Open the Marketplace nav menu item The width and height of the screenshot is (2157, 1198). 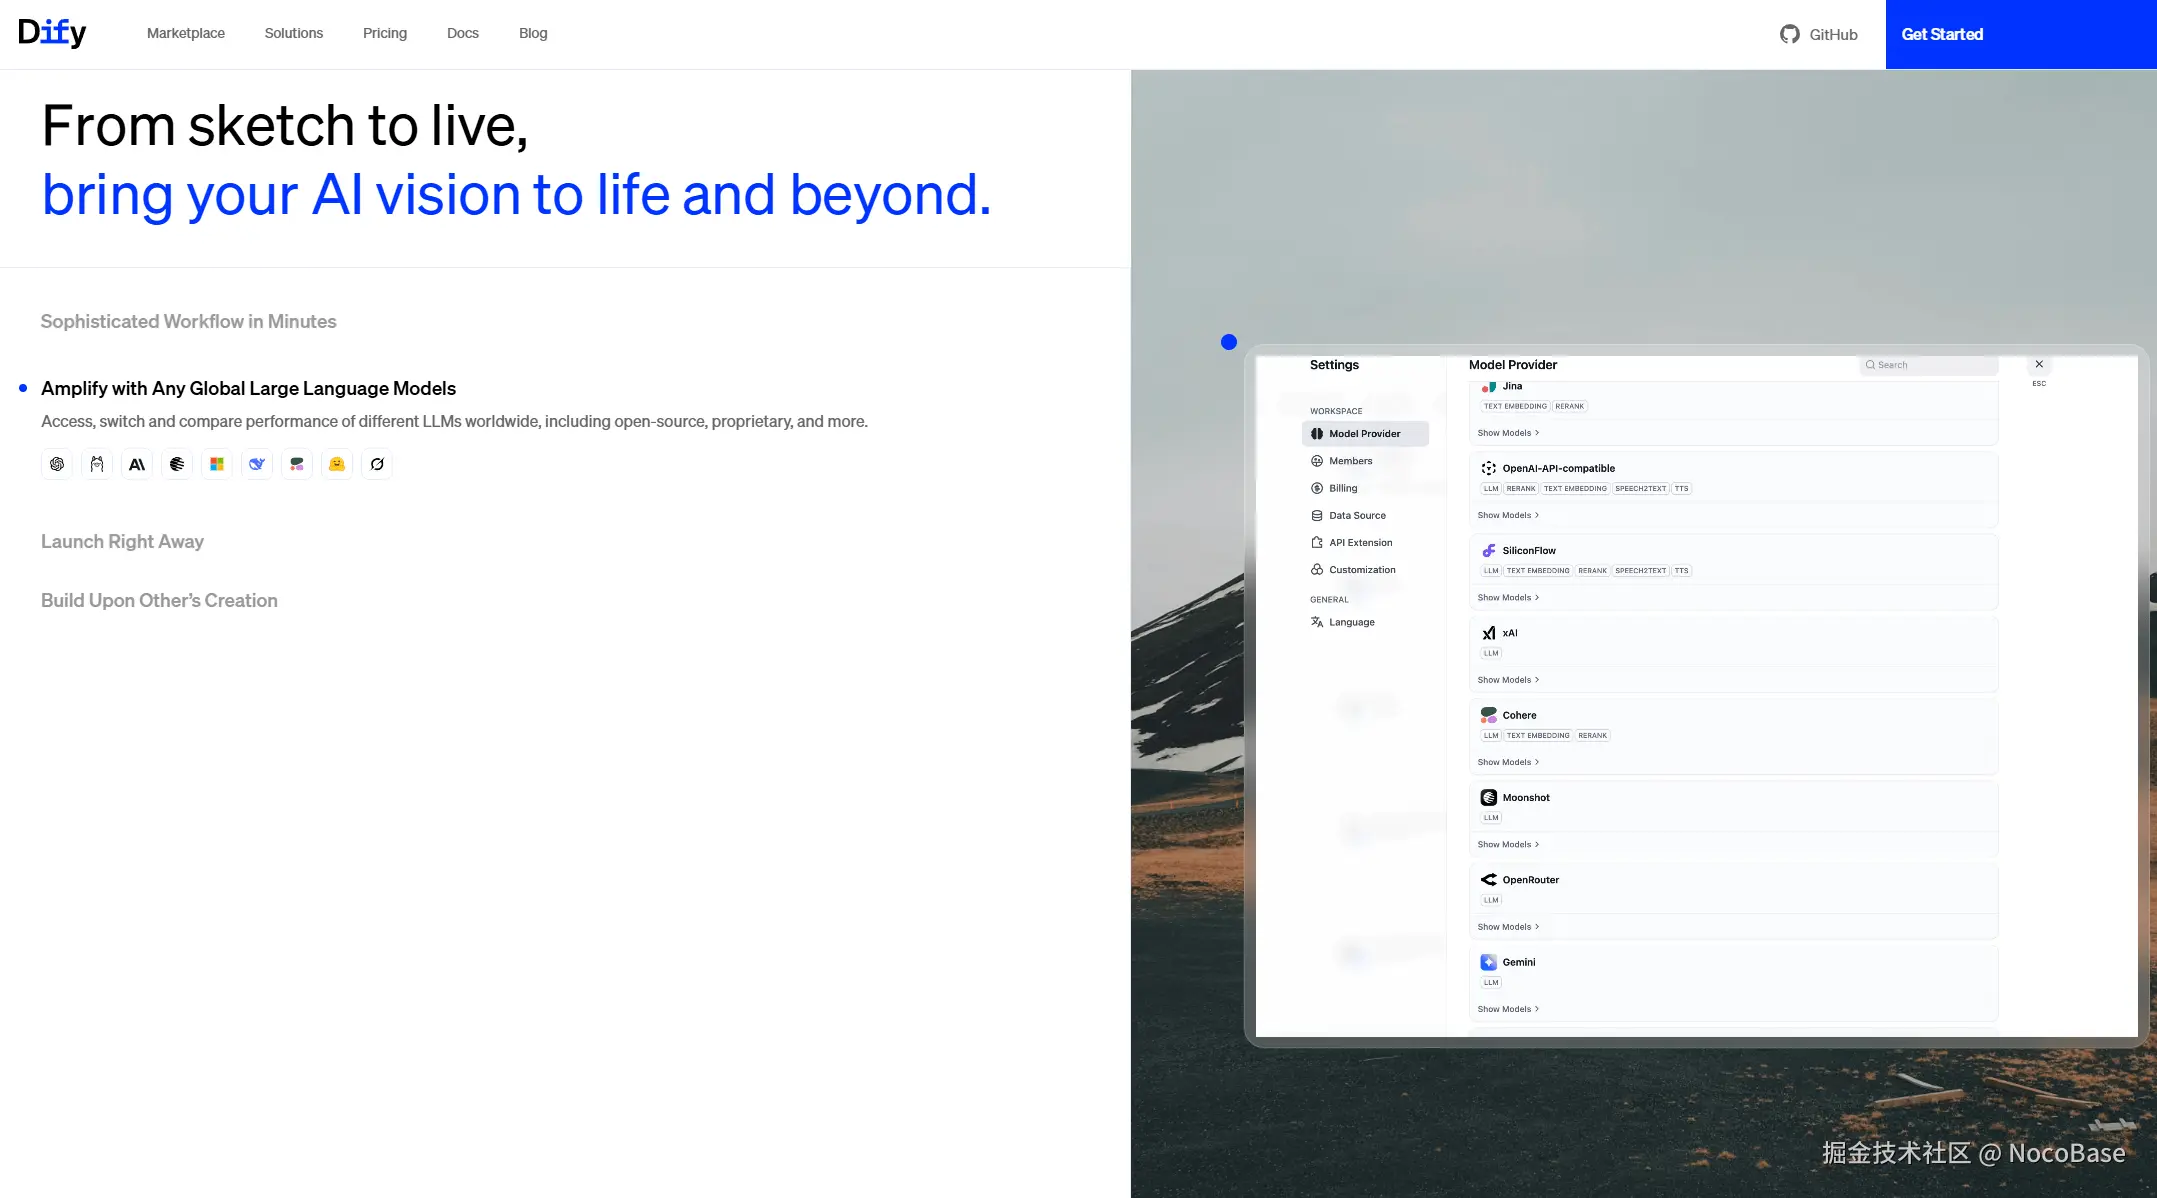coord(186,33)
